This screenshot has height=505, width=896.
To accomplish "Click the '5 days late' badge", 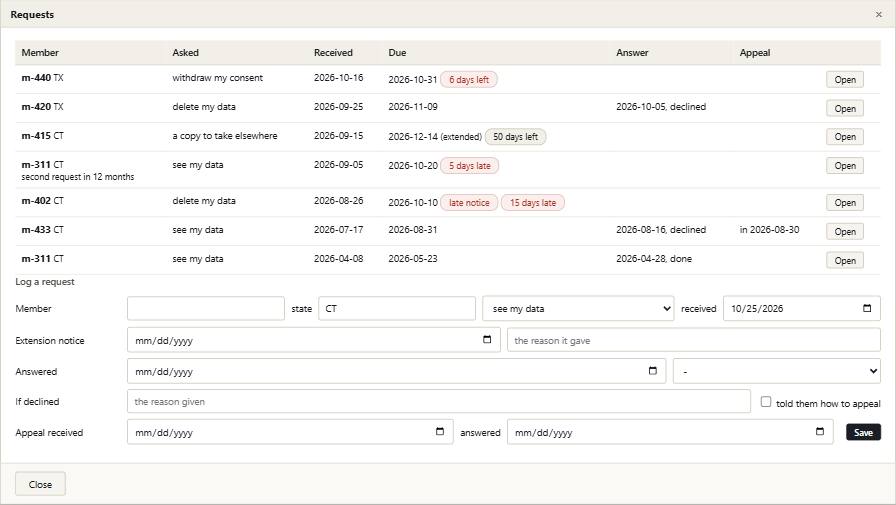I will tap(469, 166).
